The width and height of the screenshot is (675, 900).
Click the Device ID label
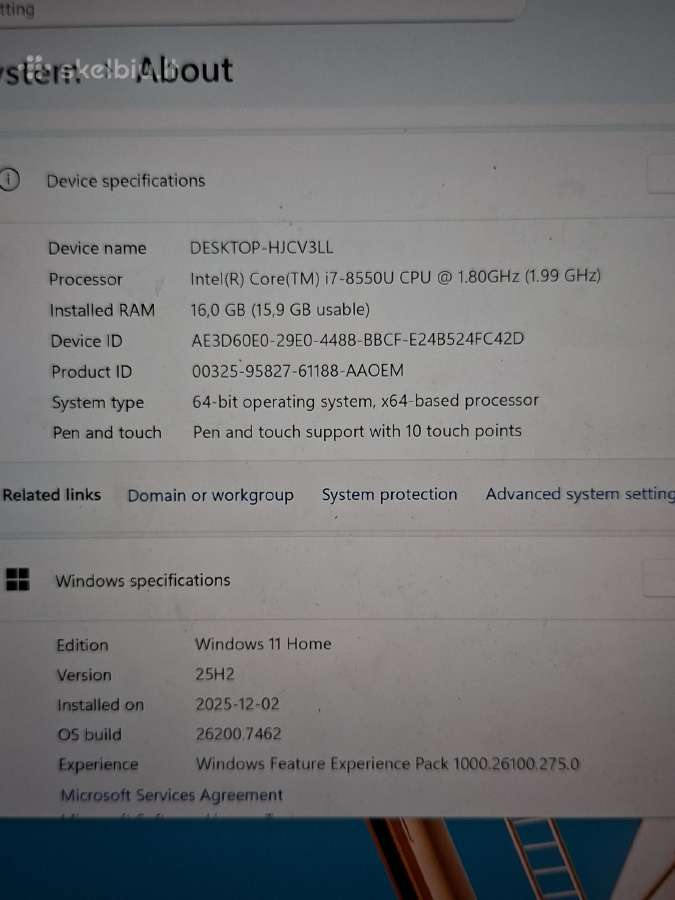[87, 341]
